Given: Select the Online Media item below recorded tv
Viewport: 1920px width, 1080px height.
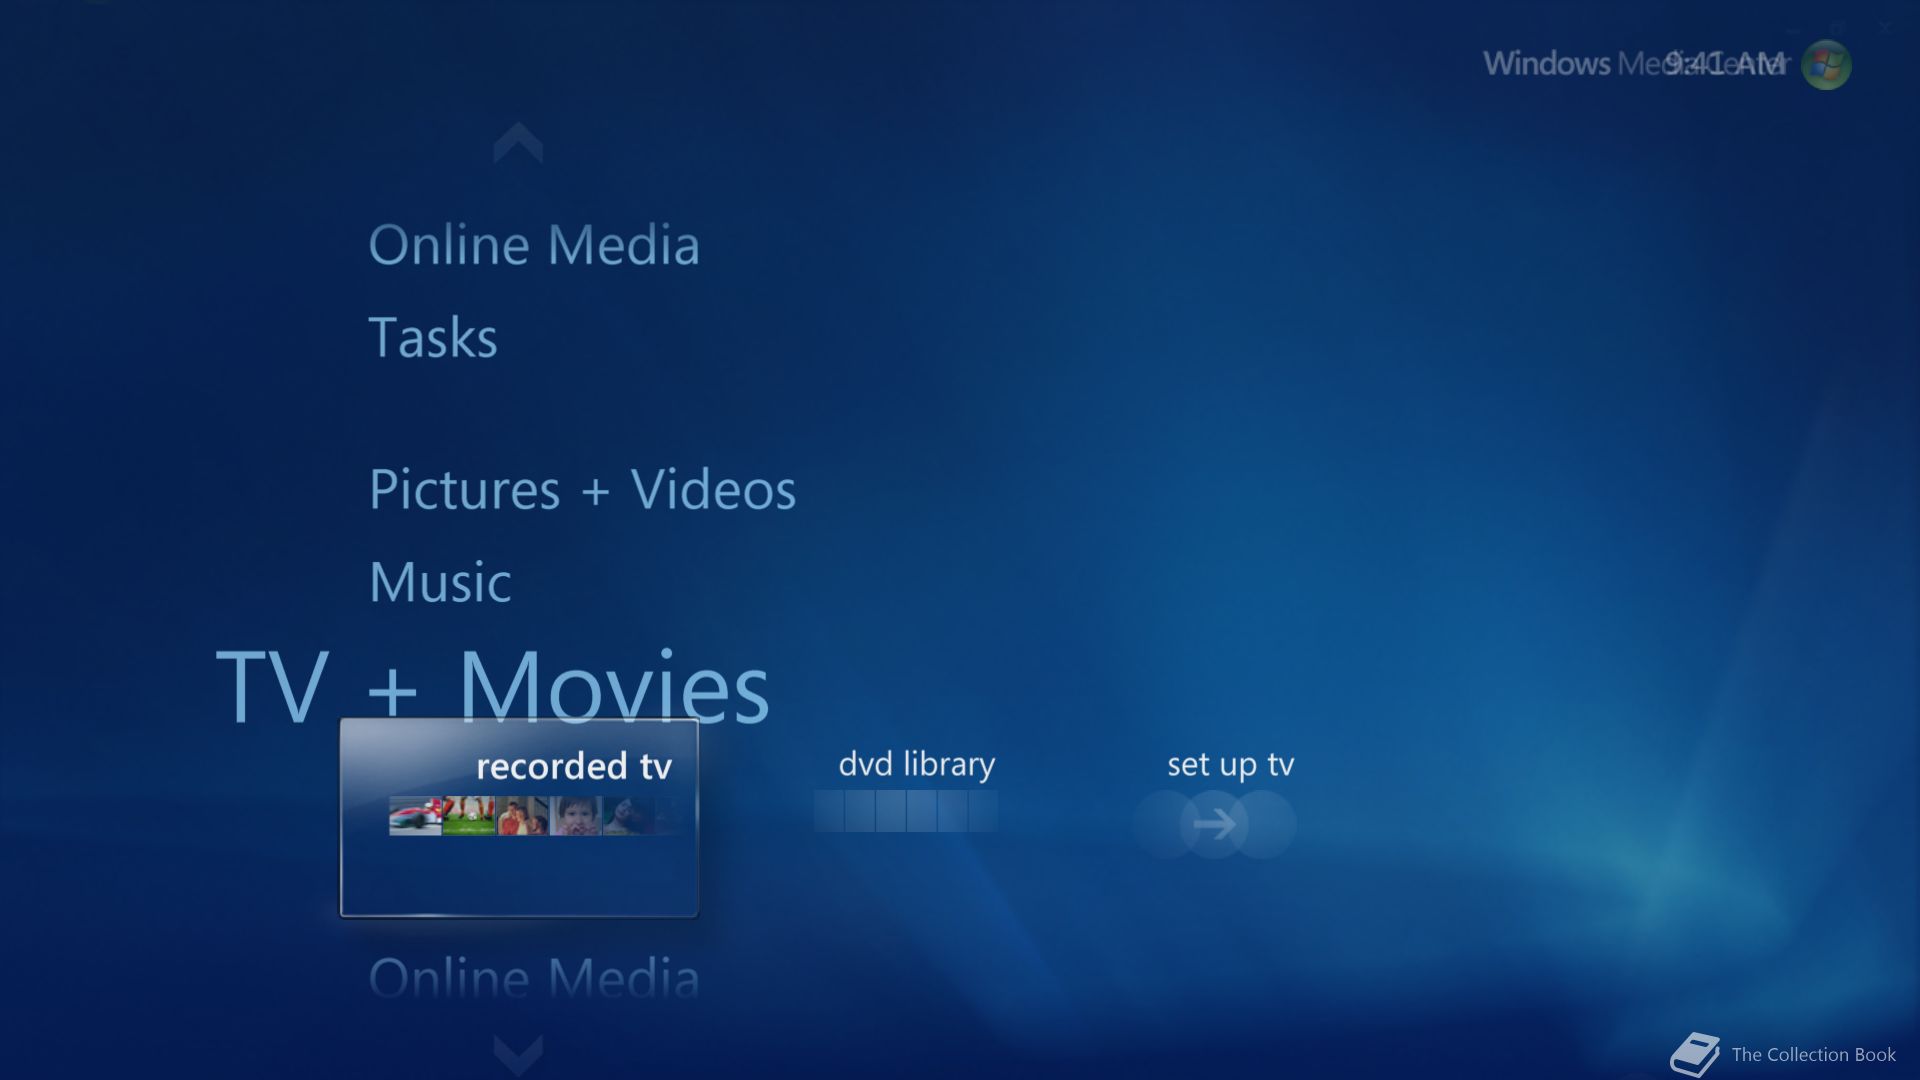Looking at the screenshot, I should coord(534,977).
